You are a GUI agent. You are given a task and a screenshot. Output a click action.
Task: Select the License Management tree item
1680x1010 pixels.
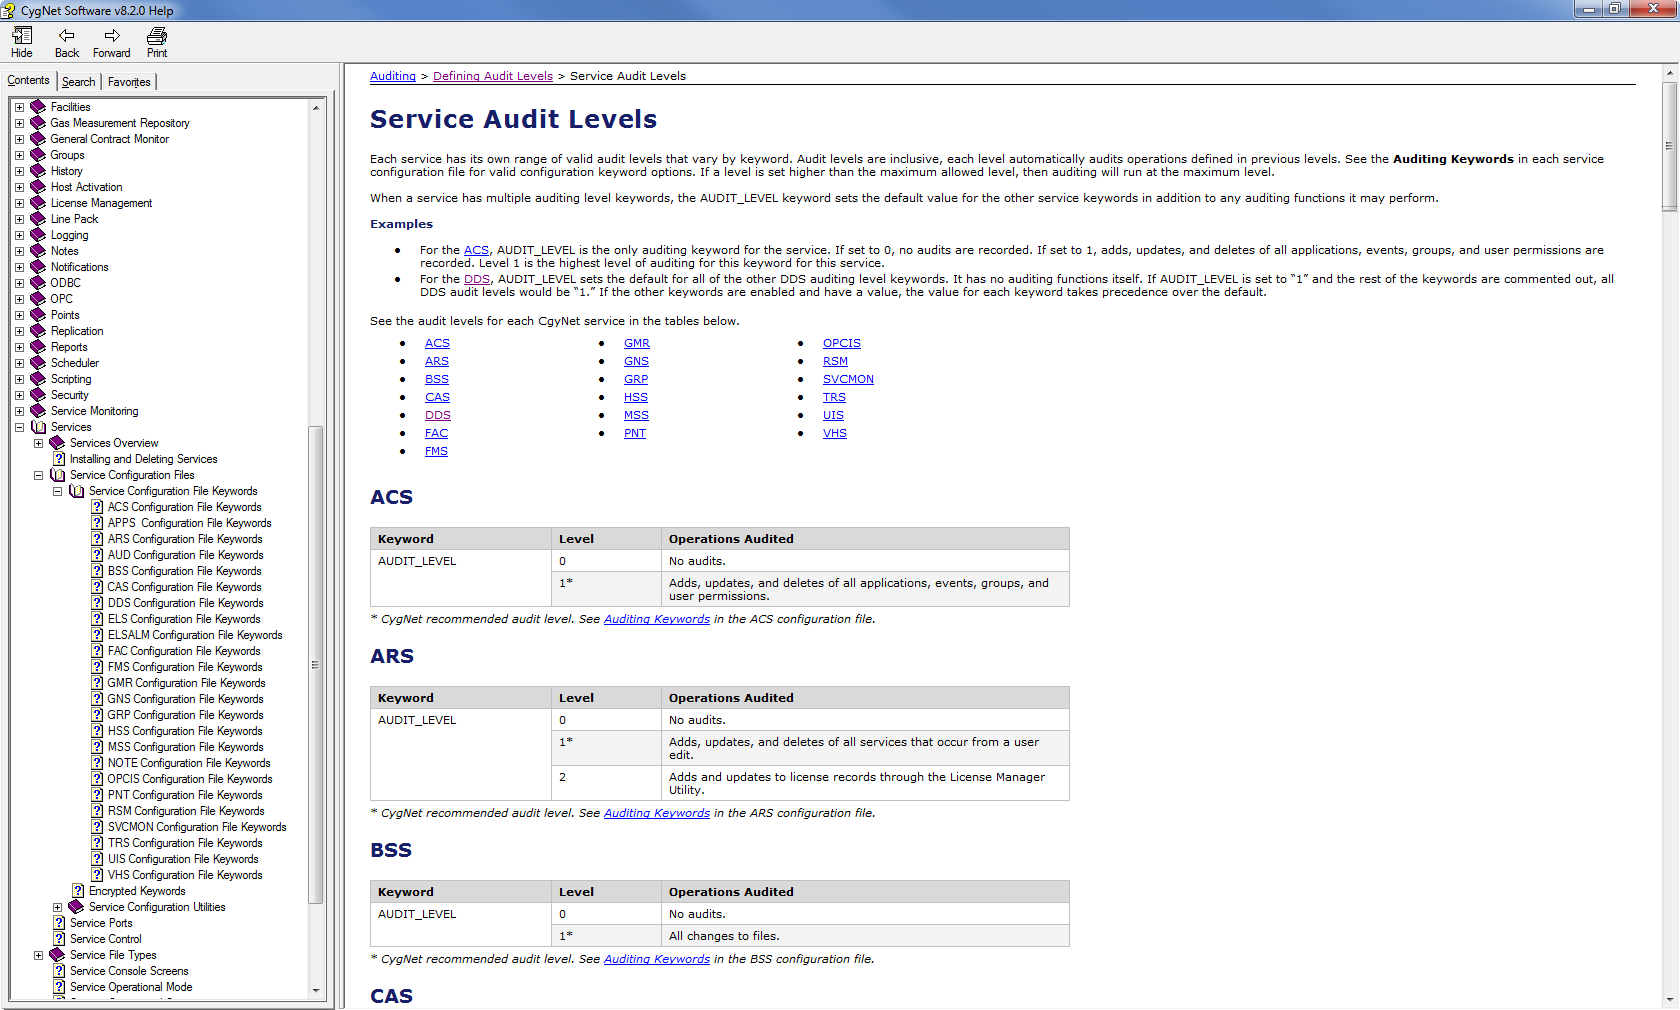pyautogui.click(x=101, y=203)
